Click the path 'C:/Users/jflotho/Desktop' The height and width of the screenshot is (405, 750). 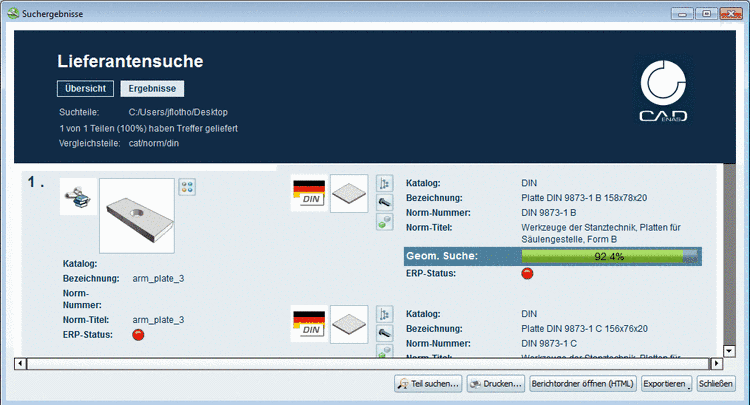(x=178, y=112)
